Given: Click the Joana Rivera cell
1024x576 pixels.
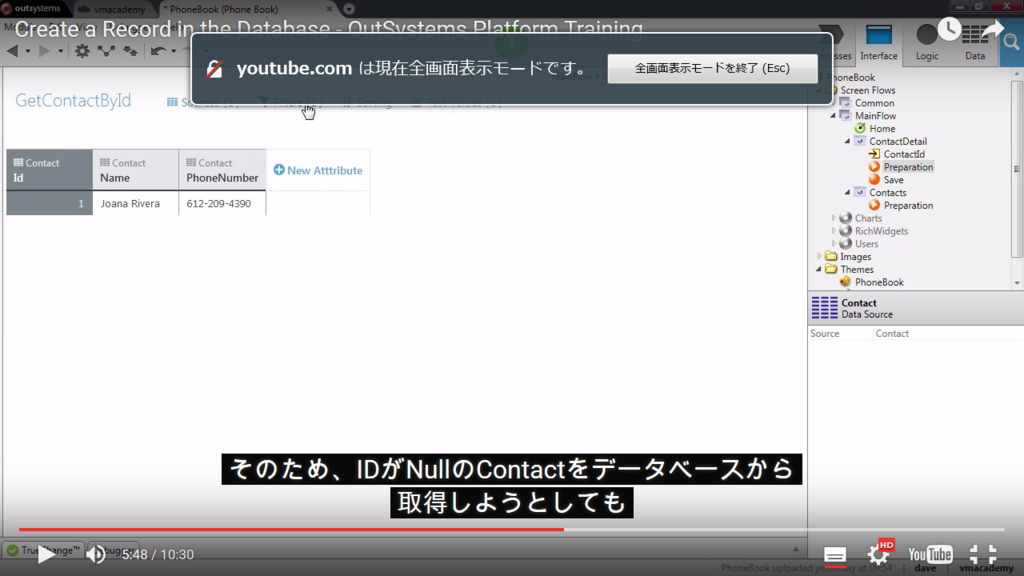Looking at the screenshot, I should click(136, 203).
